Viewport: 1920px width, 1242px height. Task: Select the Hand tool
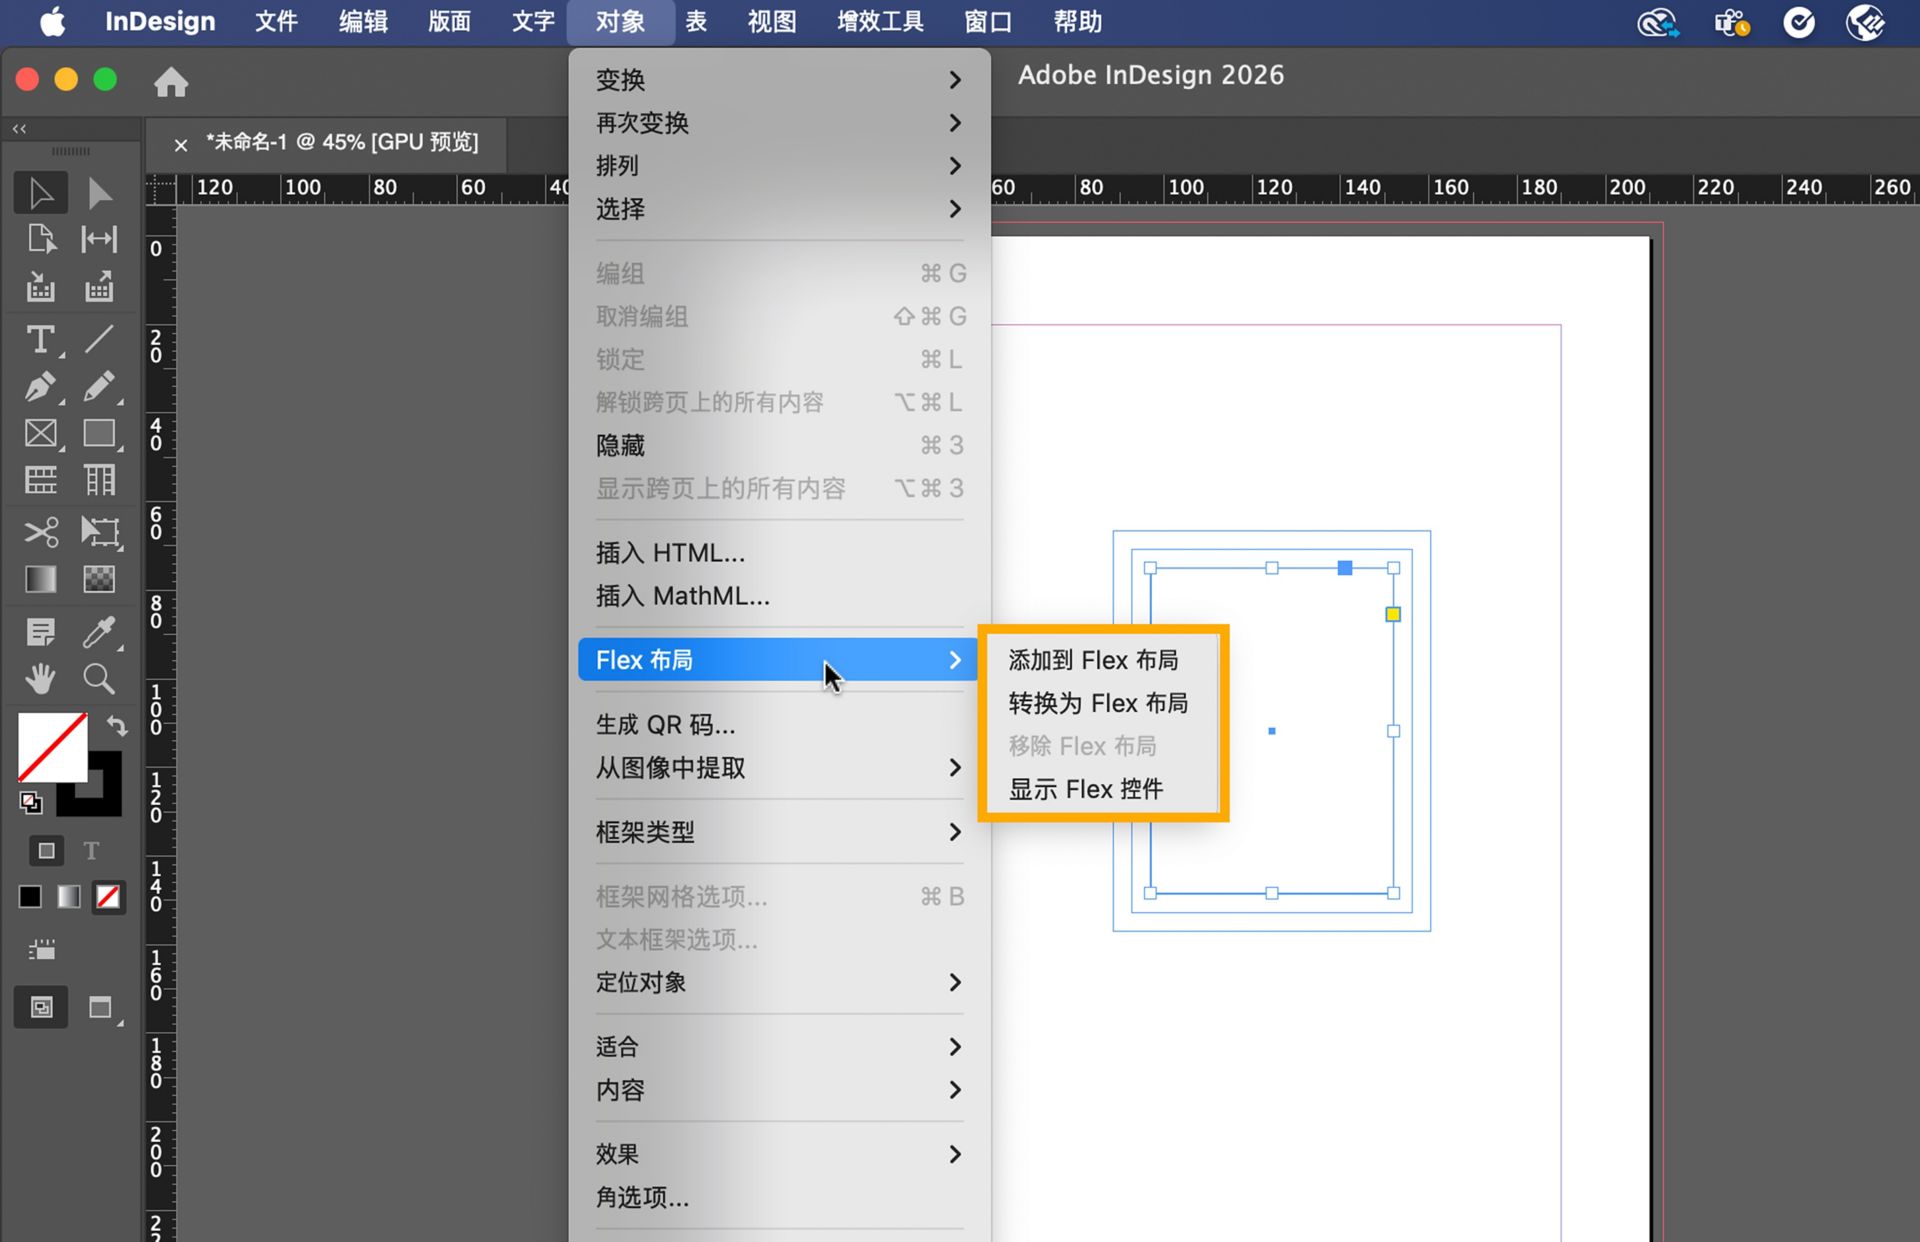pos(41,678)
